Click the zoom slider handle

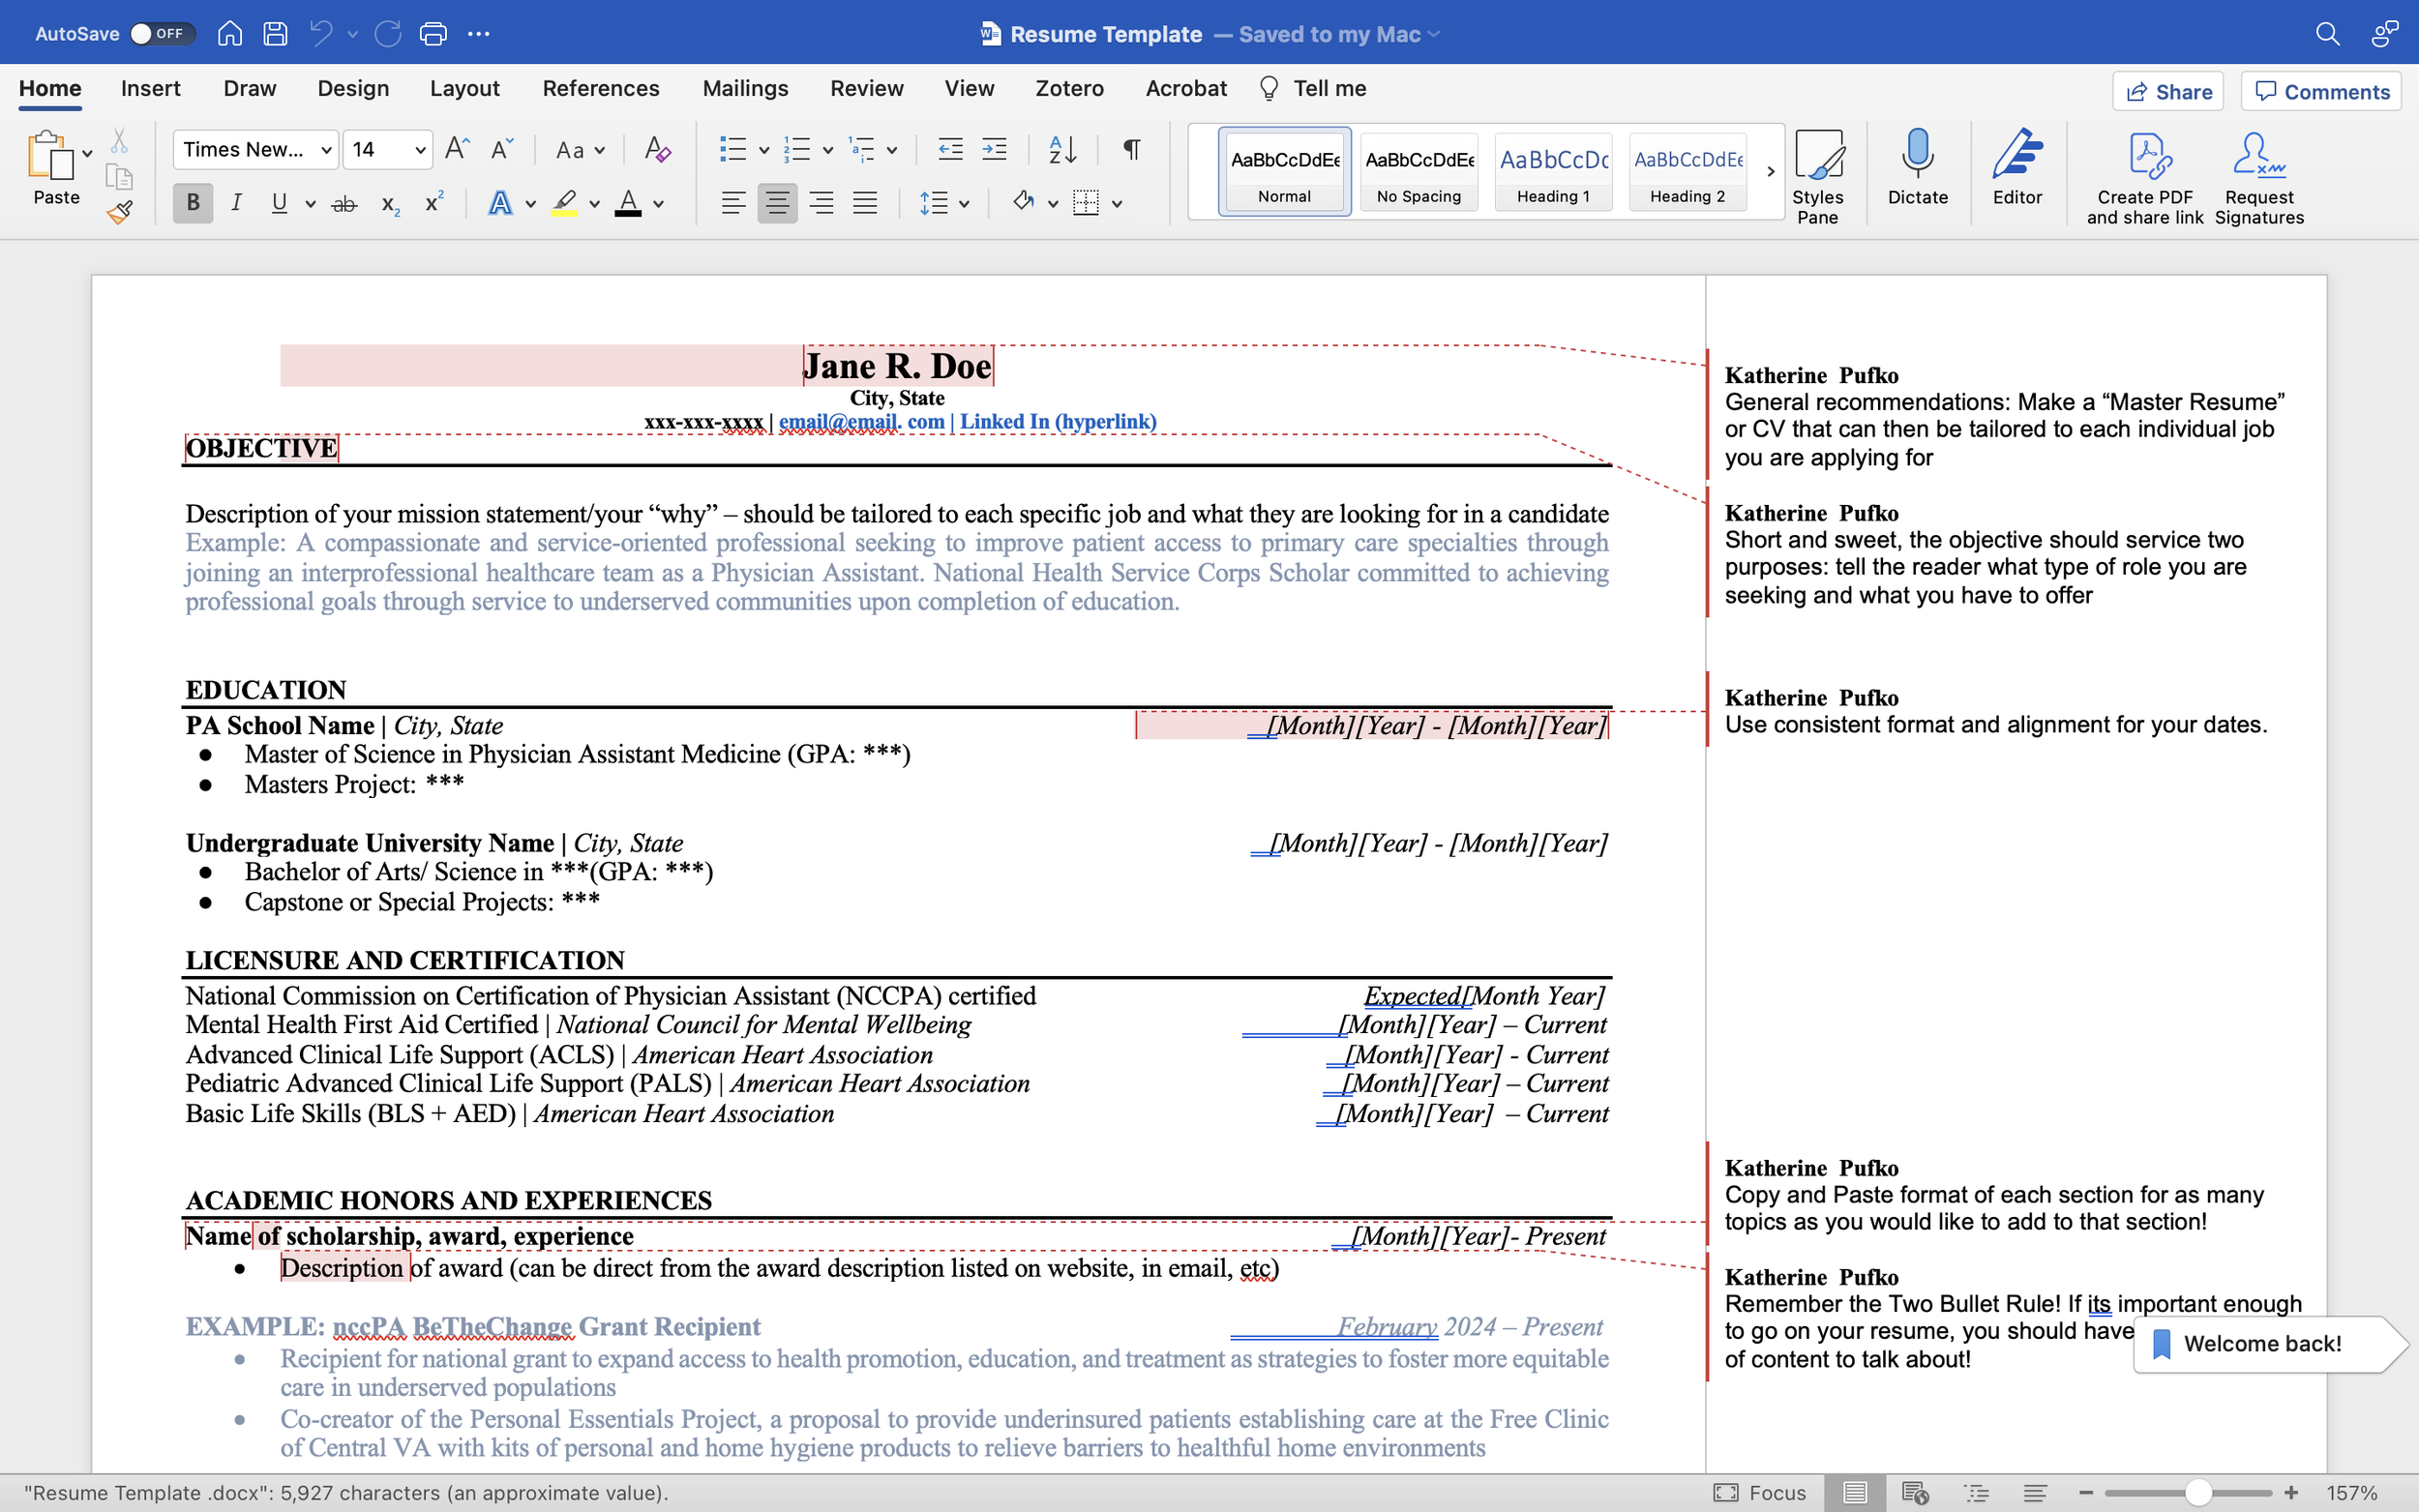[x=2197, y=1492]
